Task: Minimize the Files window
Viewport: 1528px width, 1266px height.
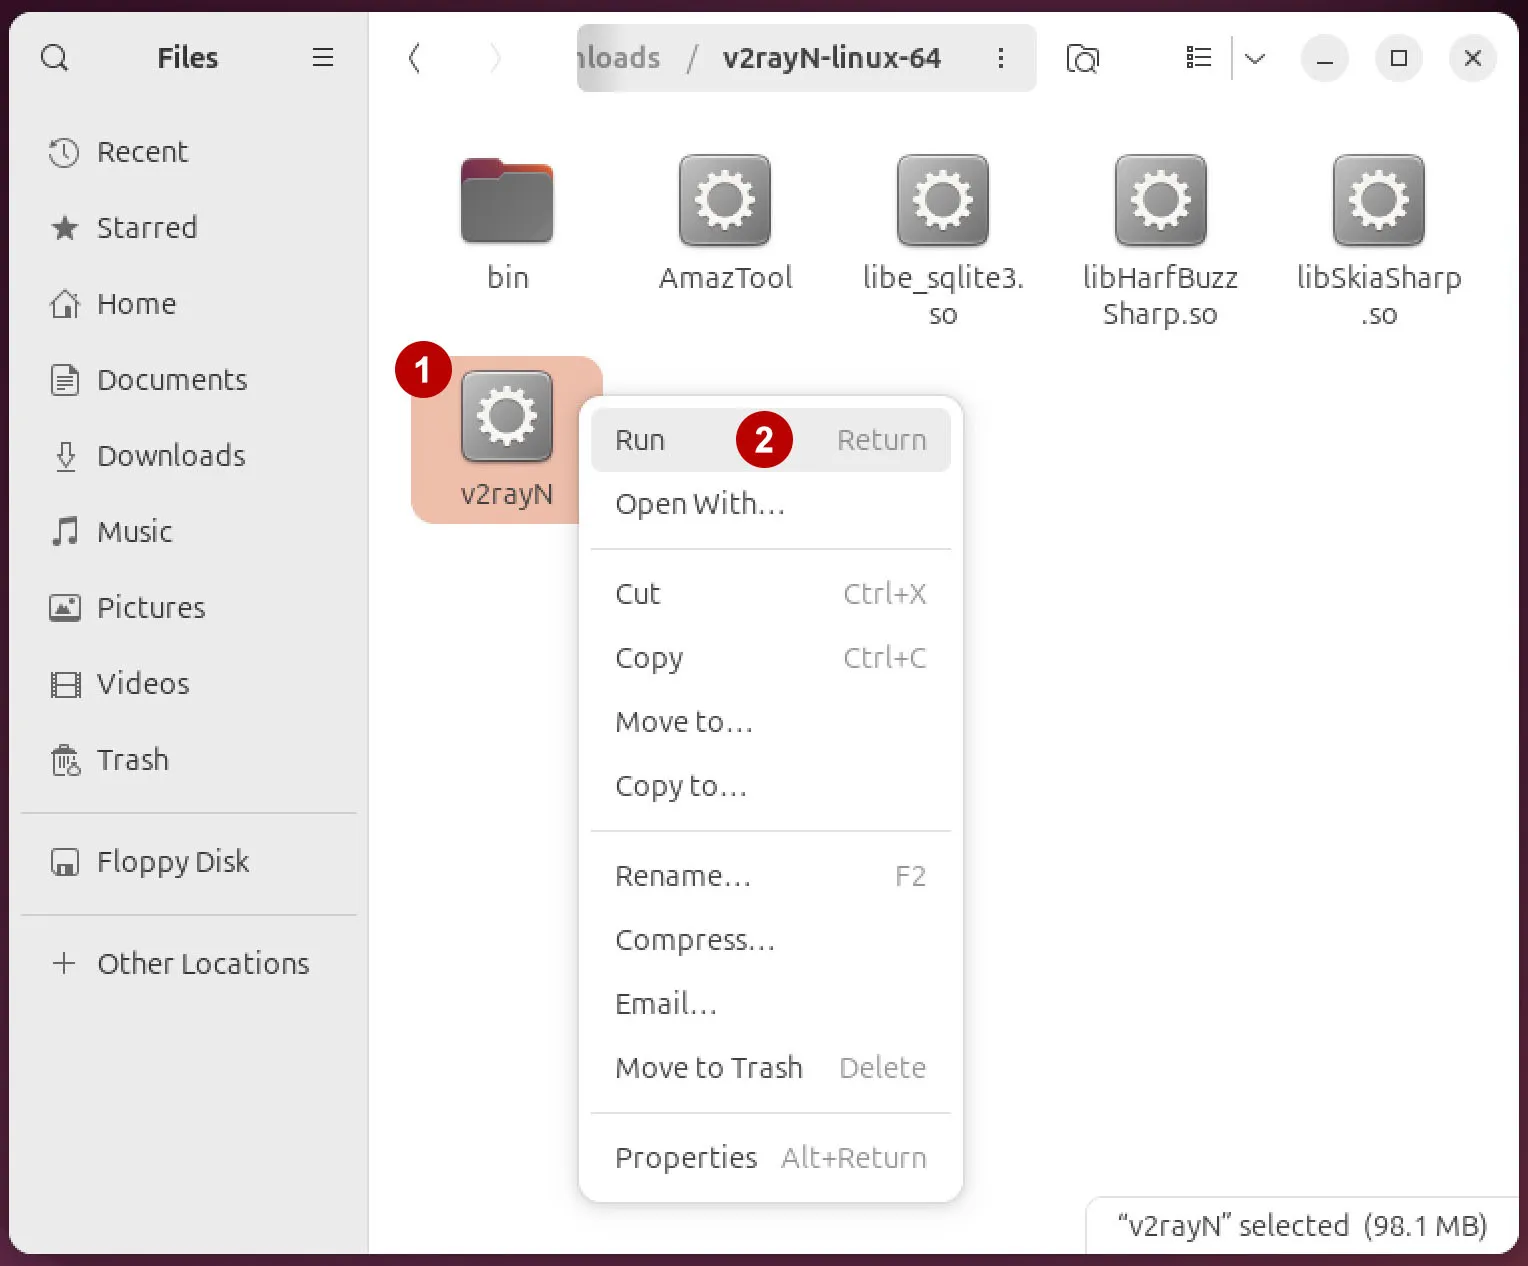Action: (1325, 58)
